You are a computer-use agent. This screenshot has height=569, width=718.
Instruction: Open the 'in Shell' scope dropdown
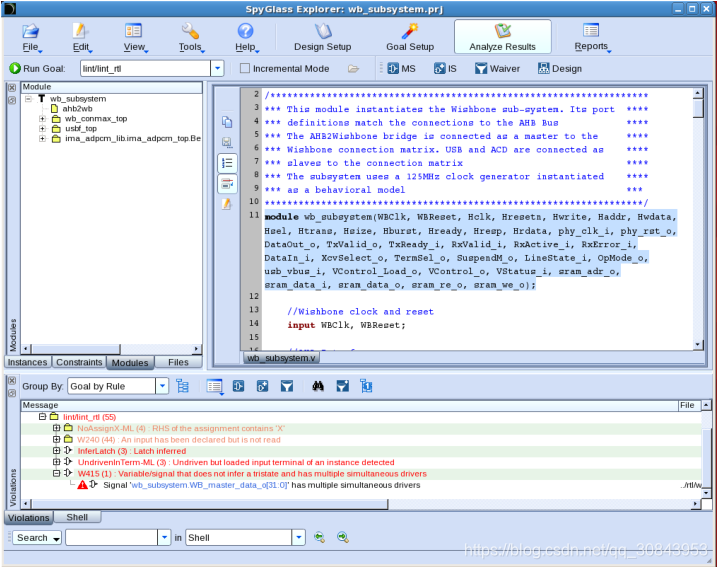coord(299,537)
